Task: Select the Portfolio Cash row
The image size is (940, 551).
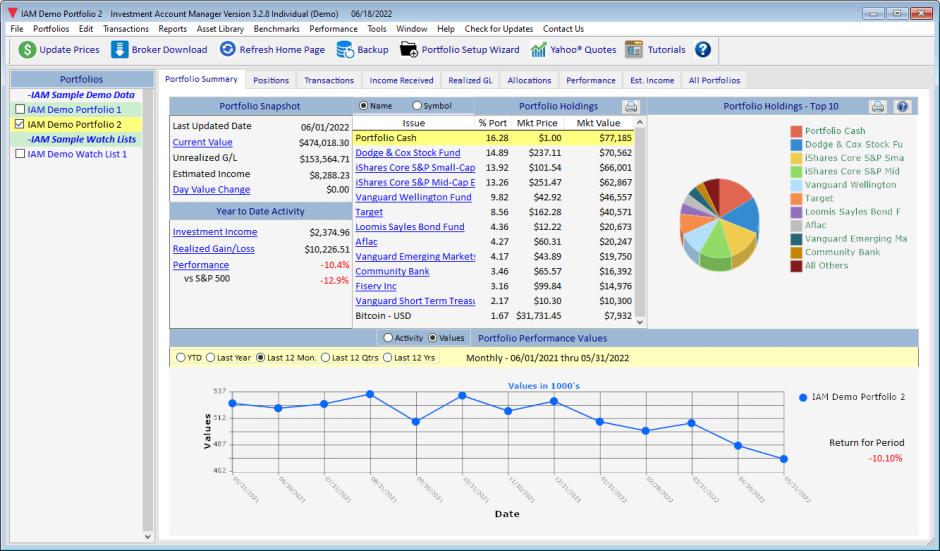Action: tap(493, 138)
